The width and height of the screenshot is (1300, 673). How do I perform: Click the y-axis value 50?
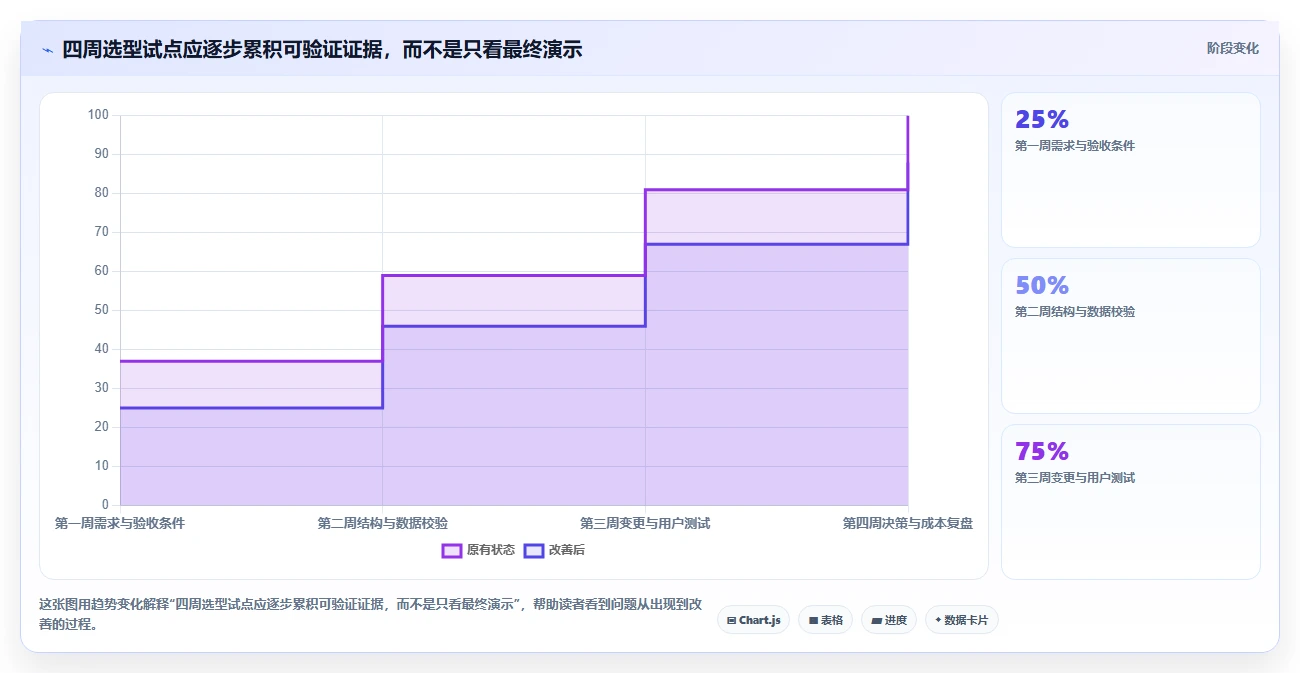(x=102, y=310)
